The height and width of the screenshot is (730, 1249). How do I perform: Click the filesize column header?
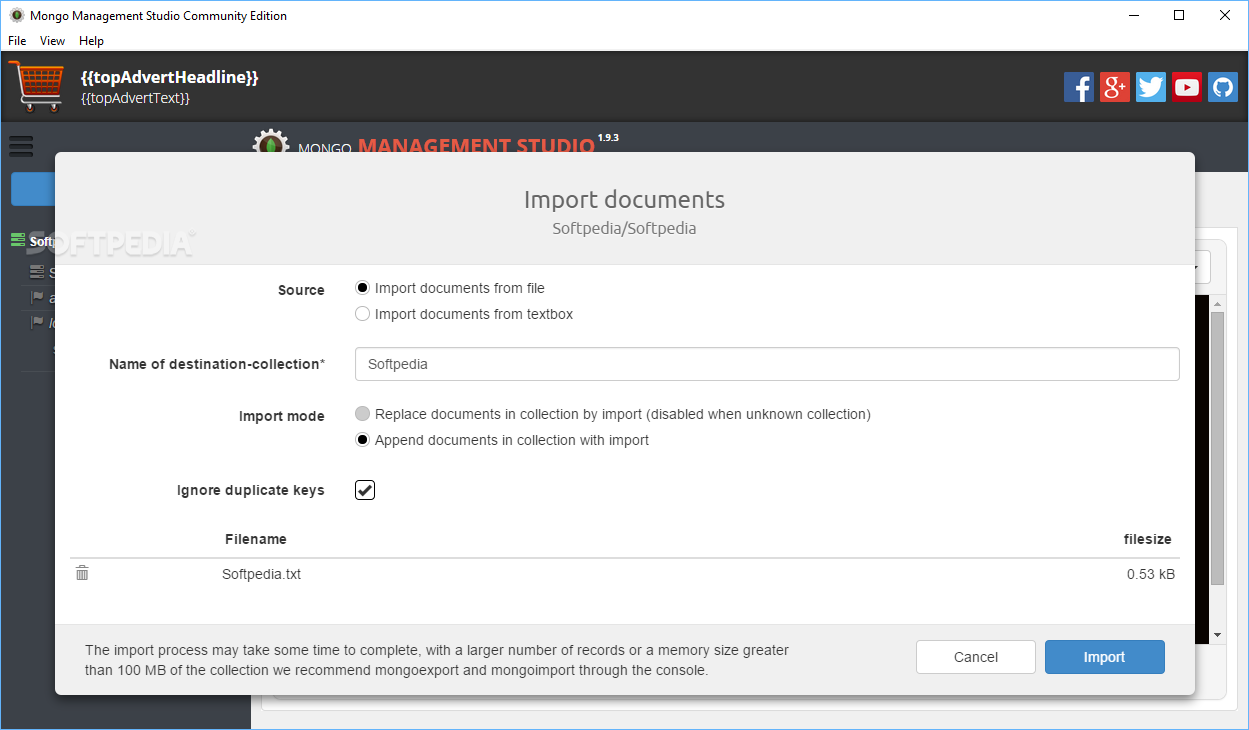coord(1147,539)
